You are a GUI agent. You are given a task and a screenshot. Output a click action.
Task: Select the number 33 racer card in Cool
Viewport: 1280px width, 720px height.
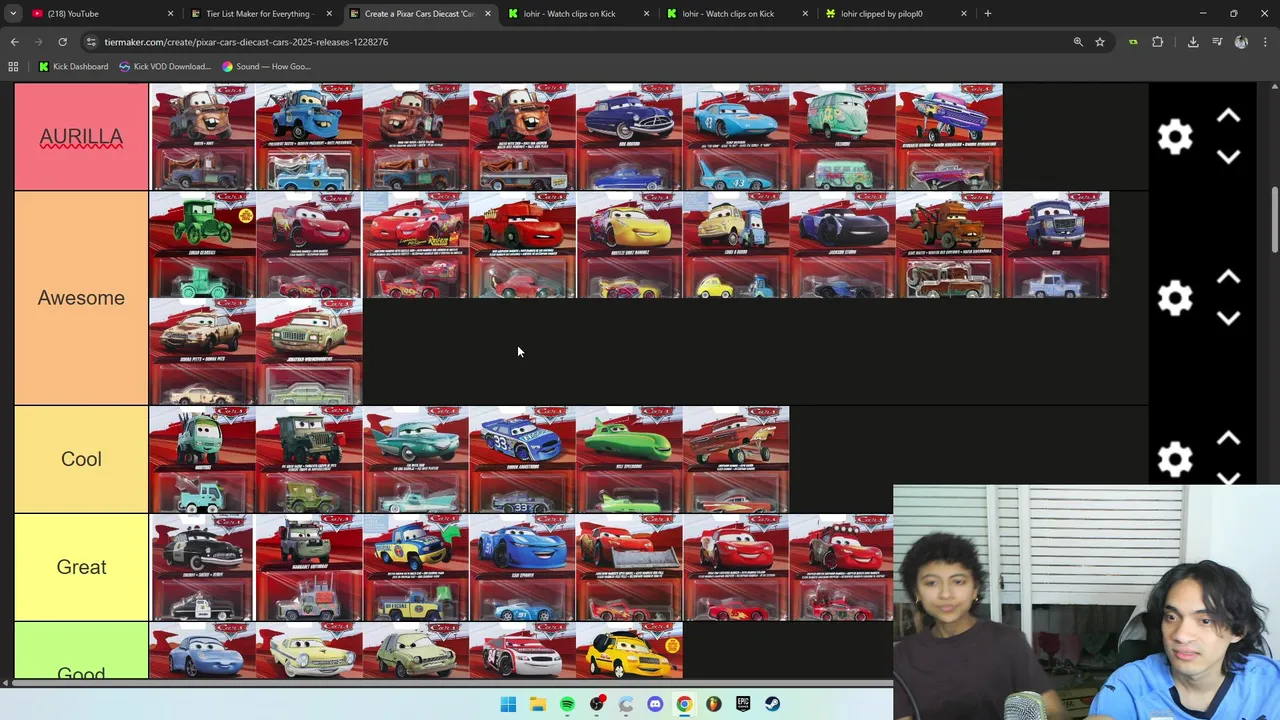click(x=522, y=459)
